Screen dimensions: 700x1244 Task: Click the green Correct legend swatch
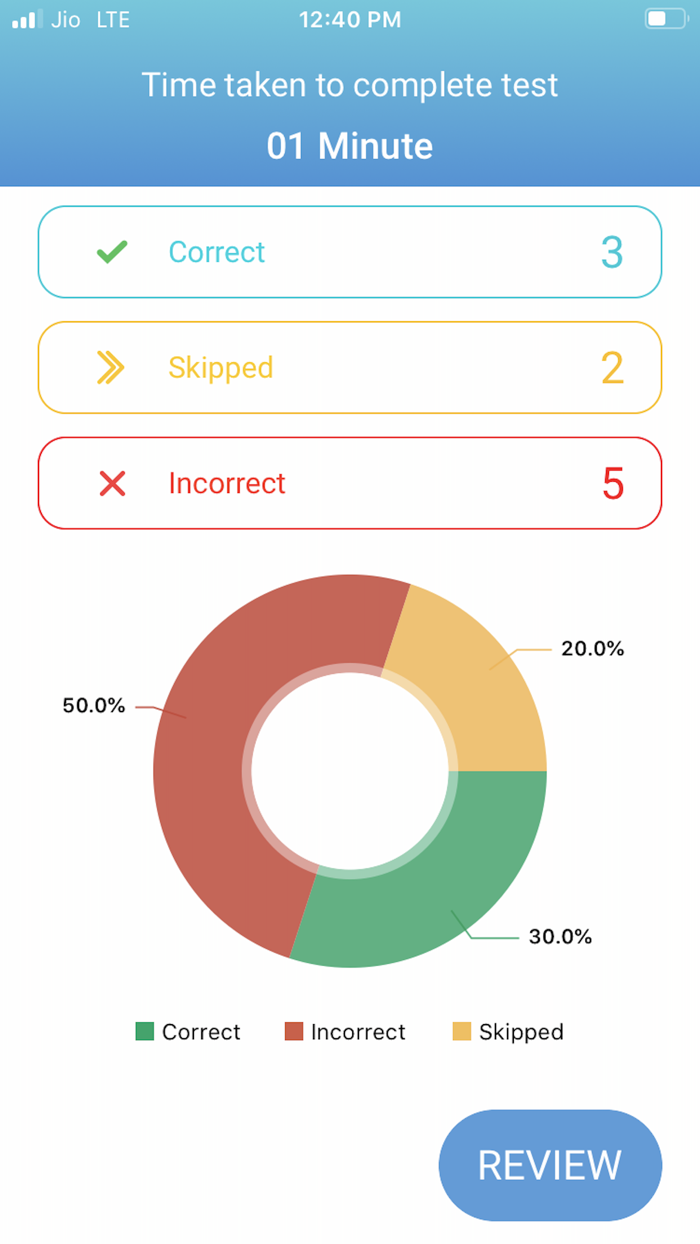tap(145, 1031)
